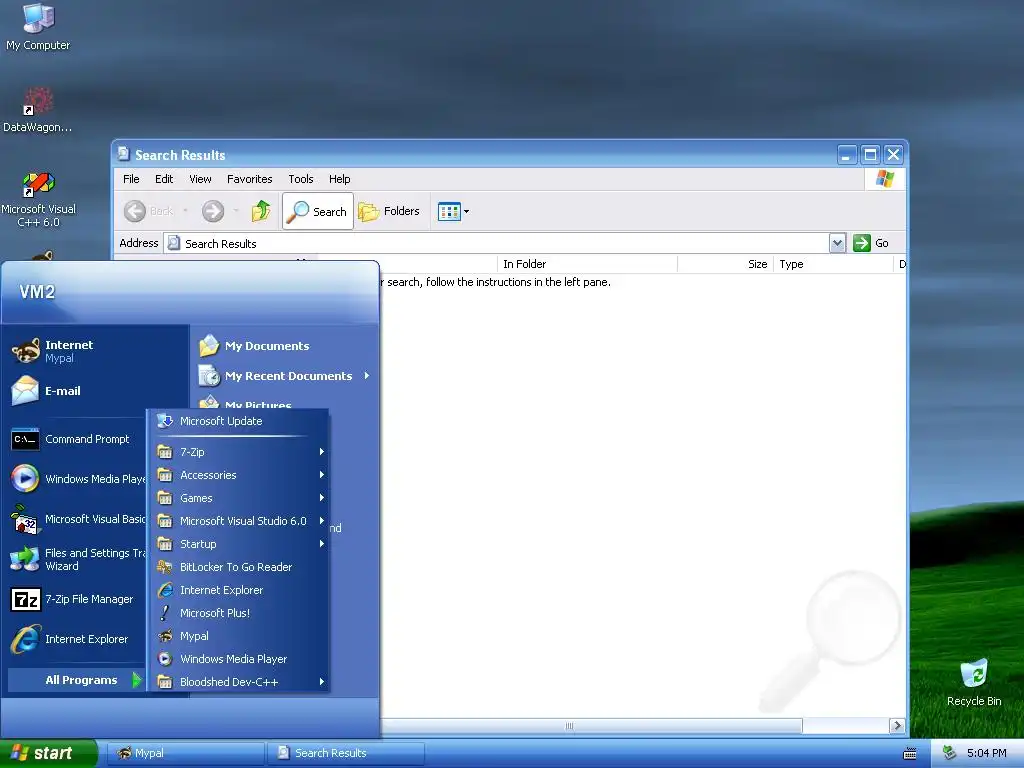Expand Microsoft Visual Studio 6.0 folder
This screenshot has width=1024, height=768.
240,520
